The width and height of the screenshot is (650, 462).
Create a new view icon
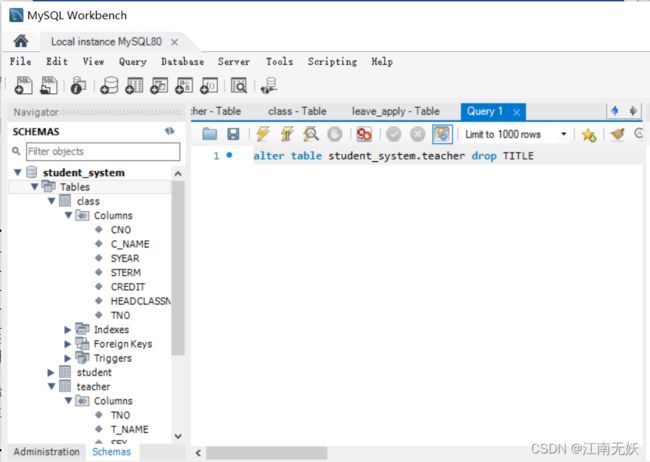(x=159, y=85)
